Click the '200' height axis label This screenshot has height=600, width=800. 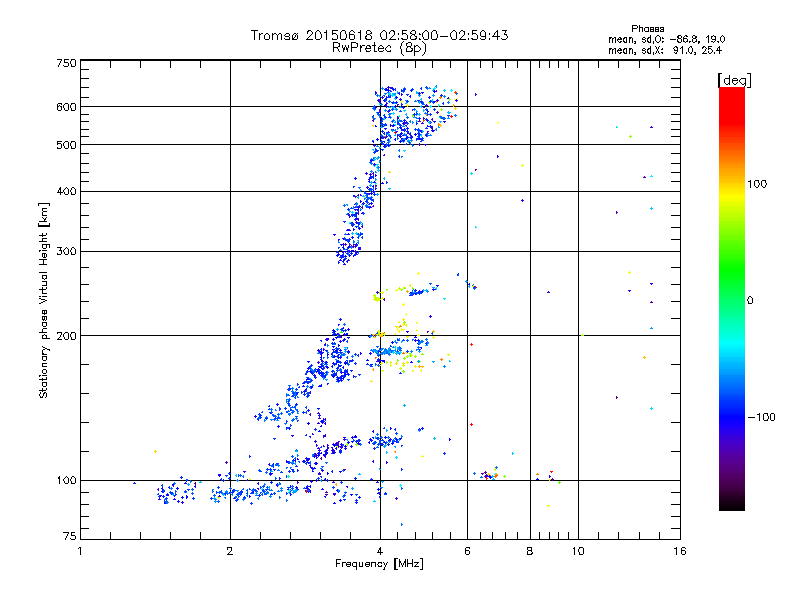(67, 336)
